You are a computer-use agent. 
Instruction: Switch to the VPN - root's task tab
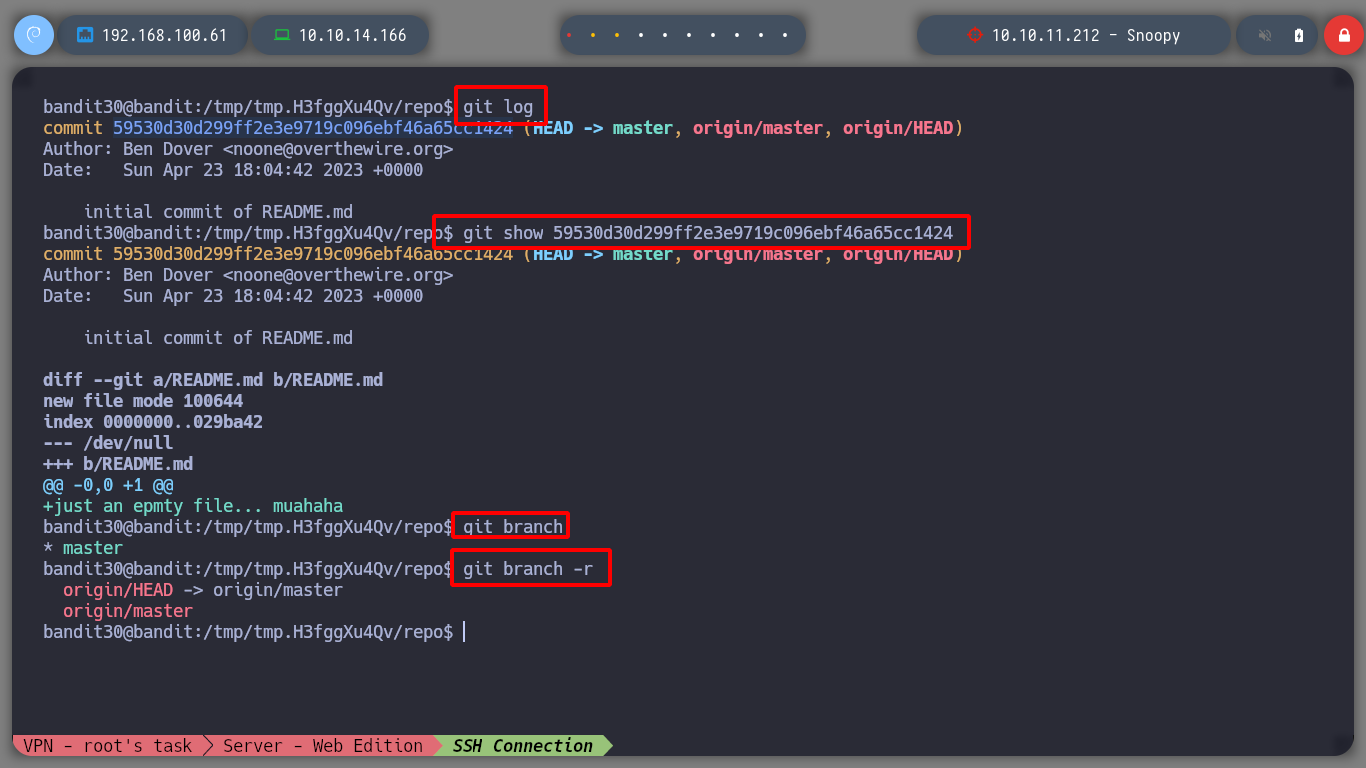[107, 745]
